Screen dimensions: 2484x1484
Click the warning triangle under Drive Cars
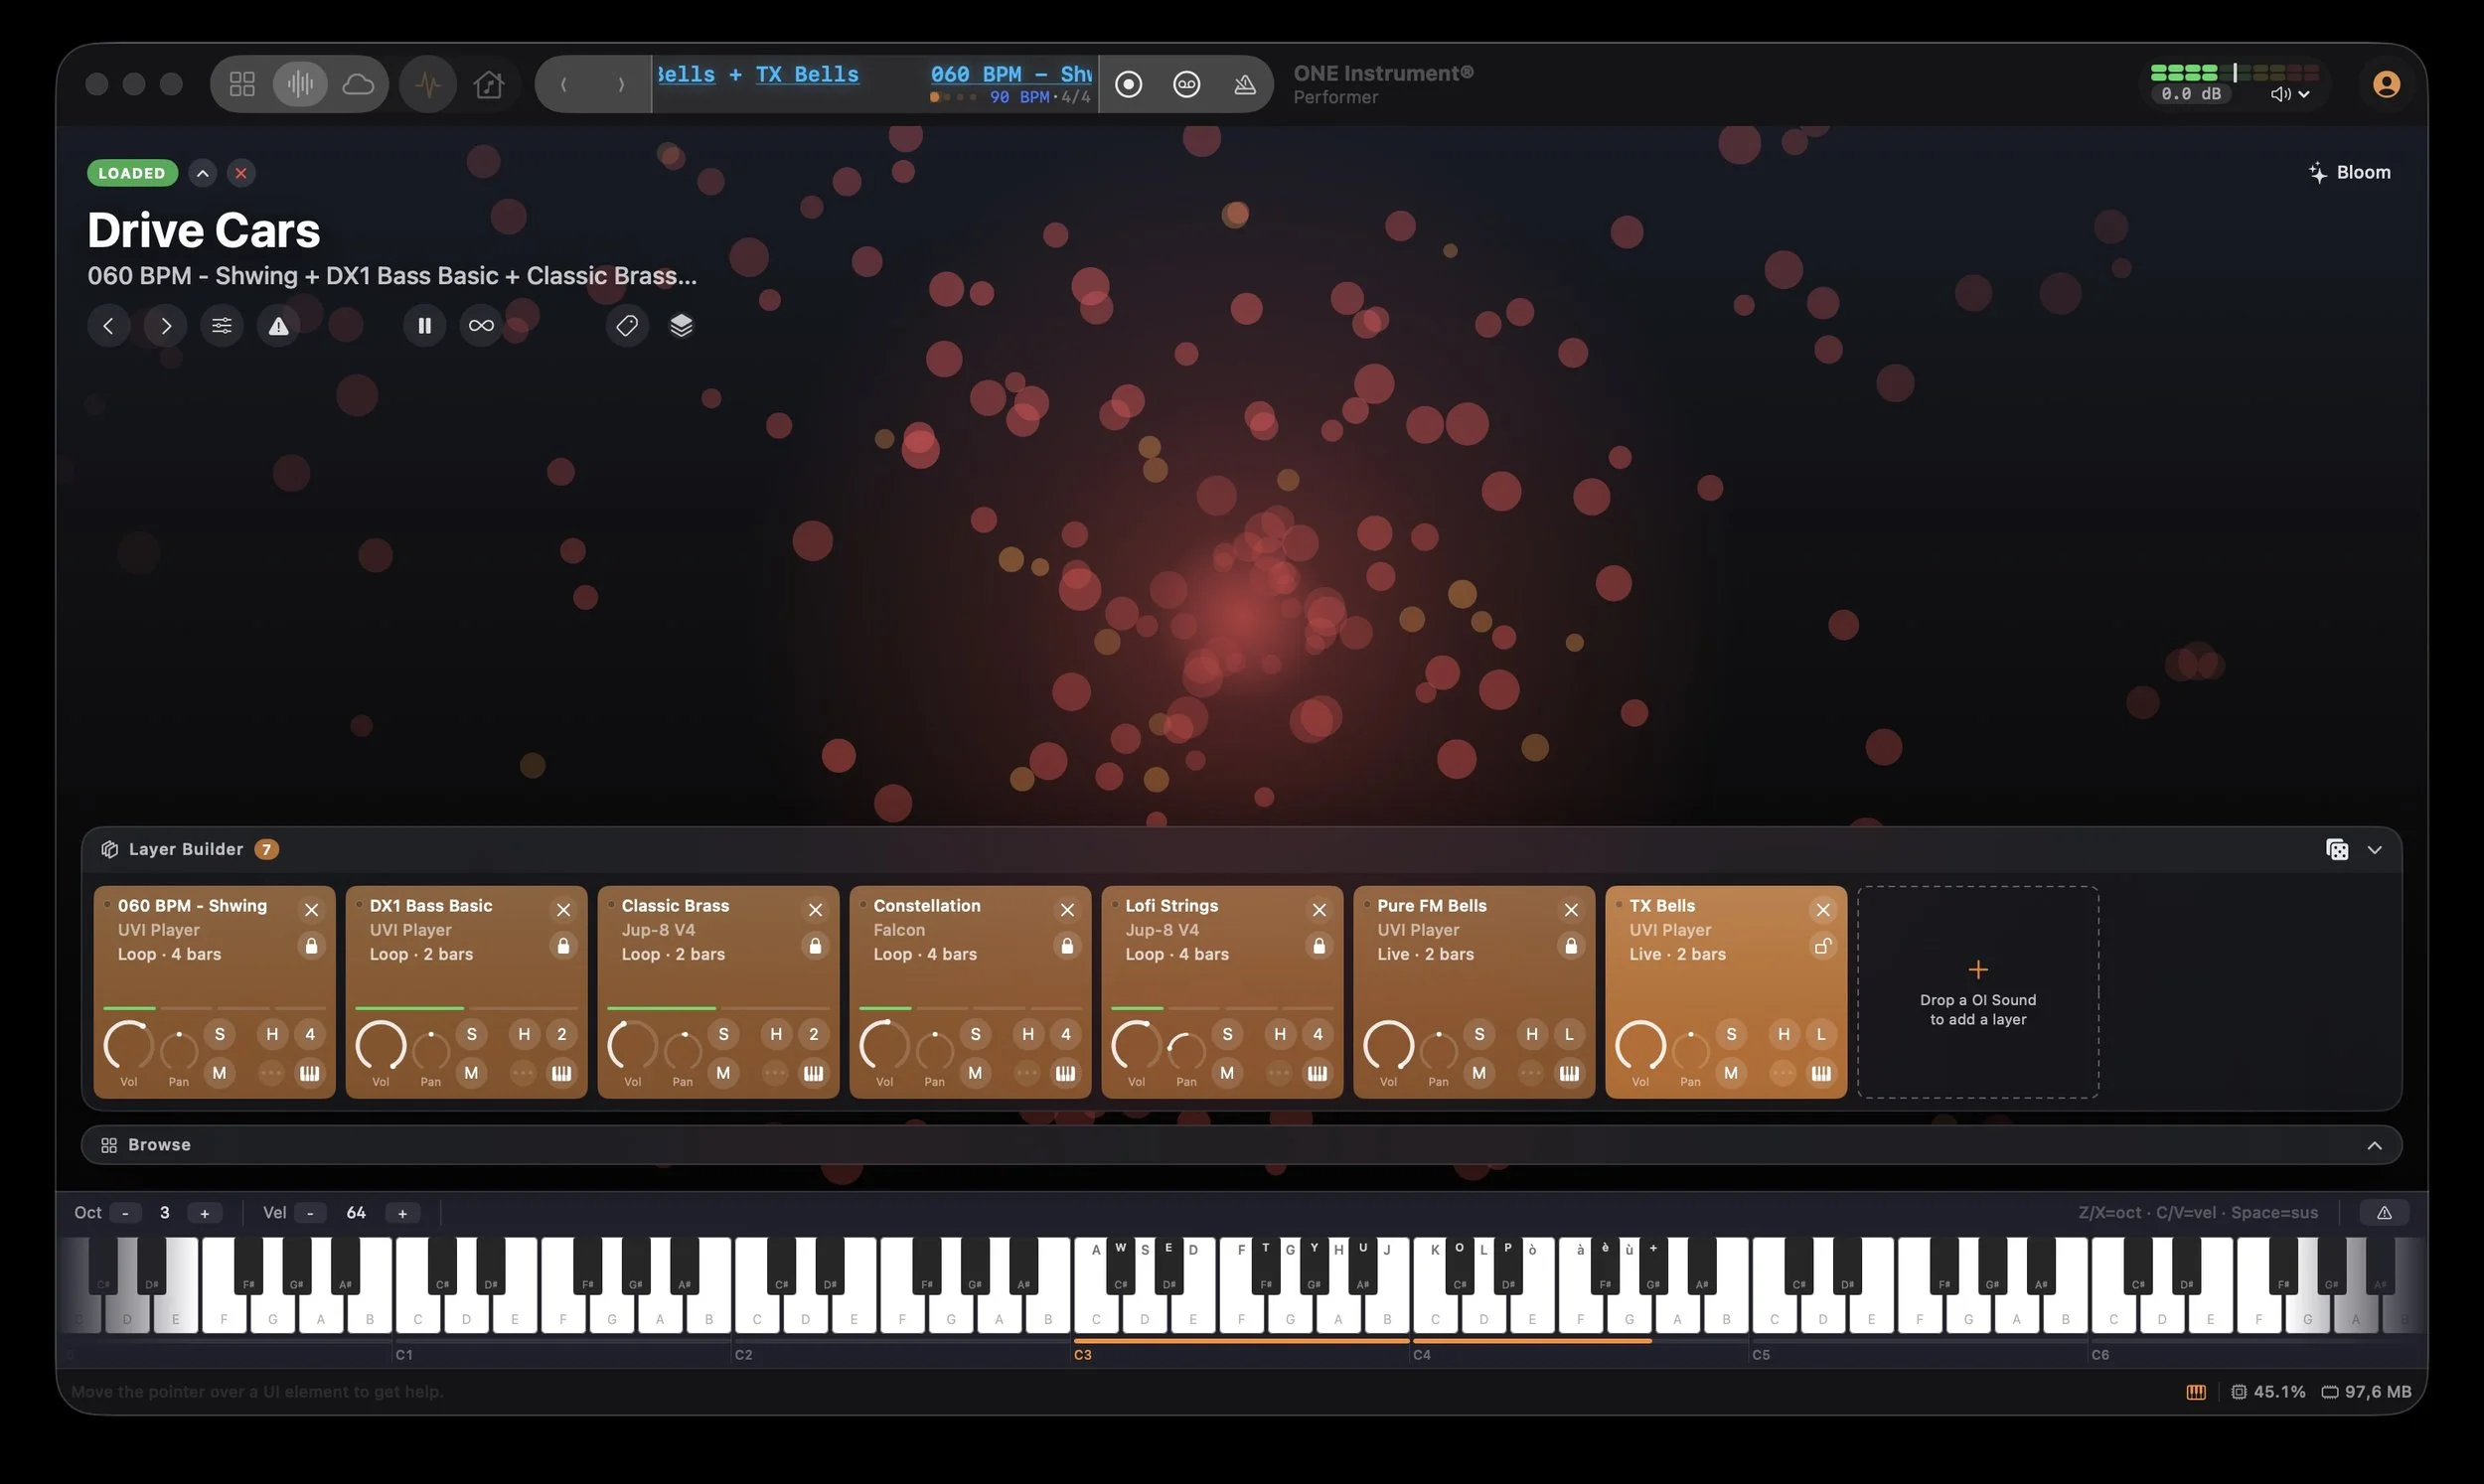pos(278,325)
